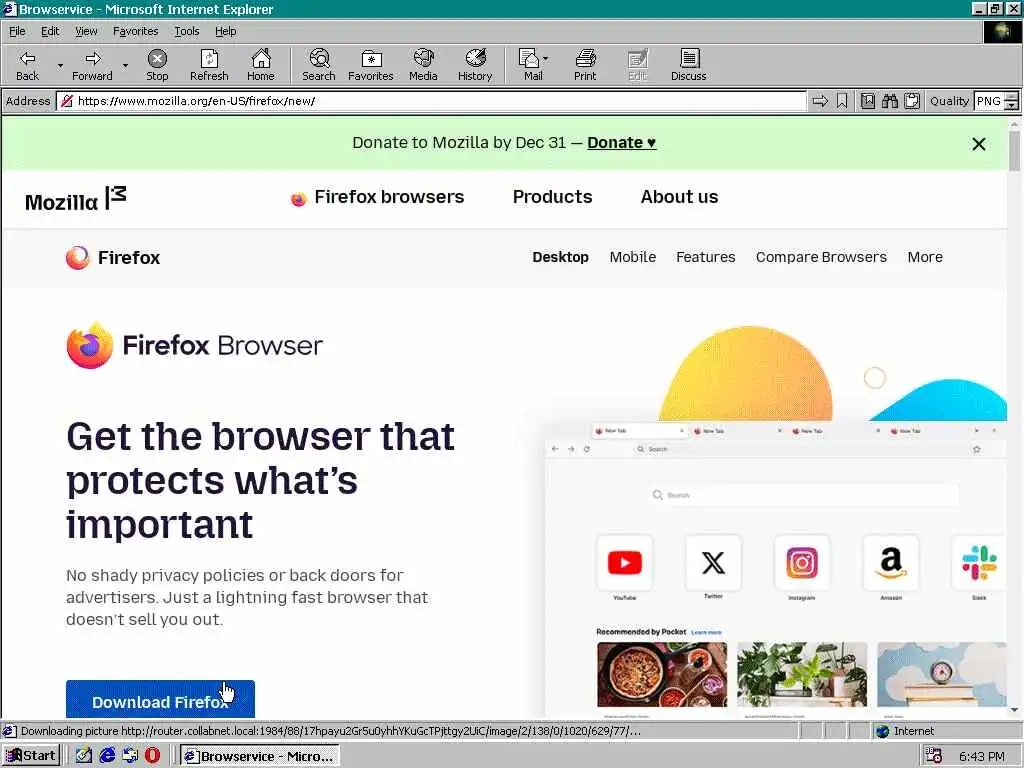Click the pizza thumbnail in Pocket recommendations
The width and height of the screenshot is (1024, 768).
click(662, 674)
